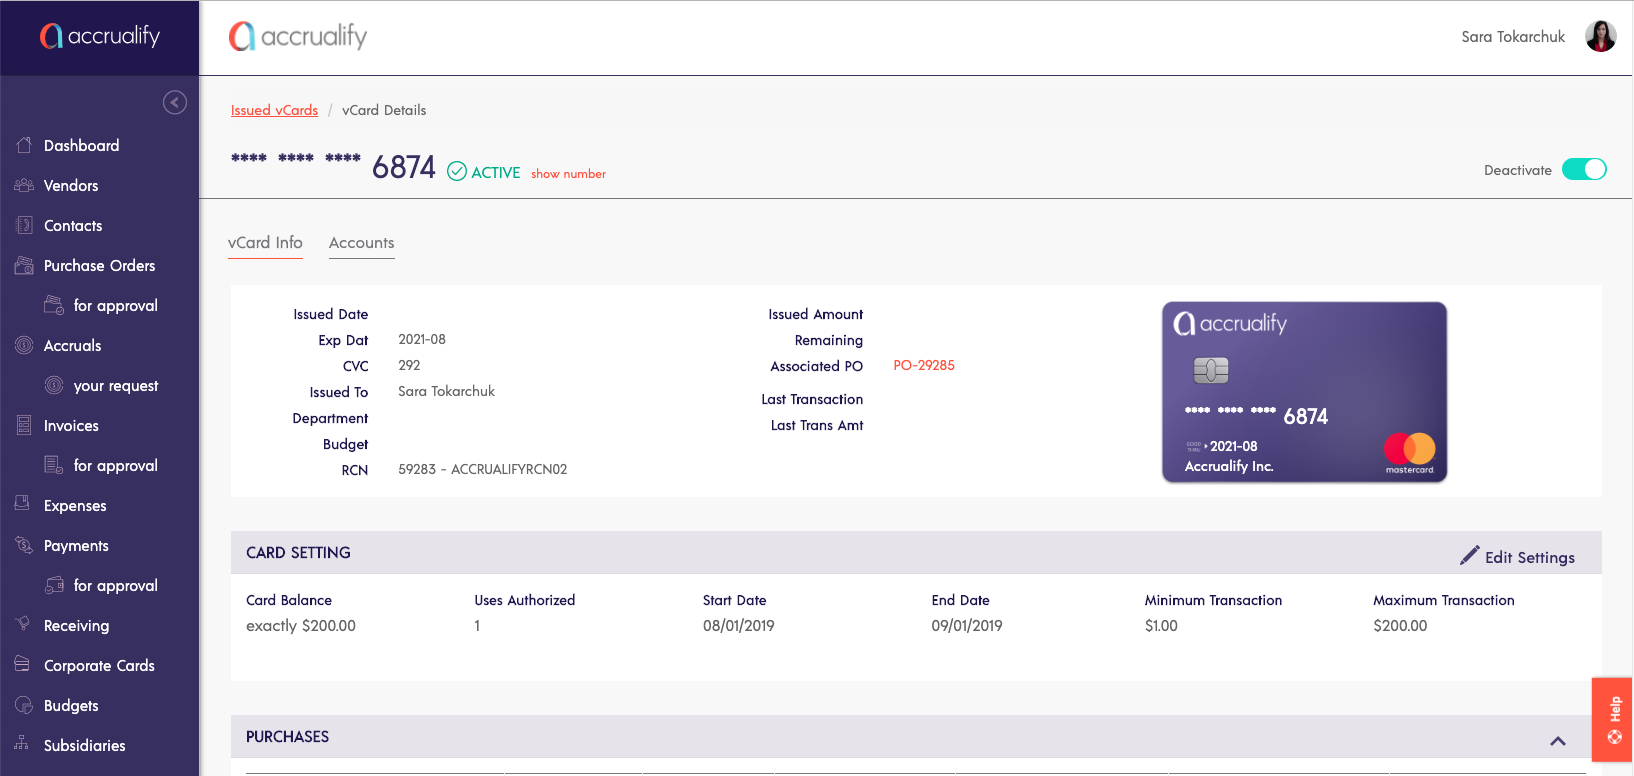This screenshot has width=1634, height=776.
Task: Click the Receiving icon
Action: pos(23,624)
